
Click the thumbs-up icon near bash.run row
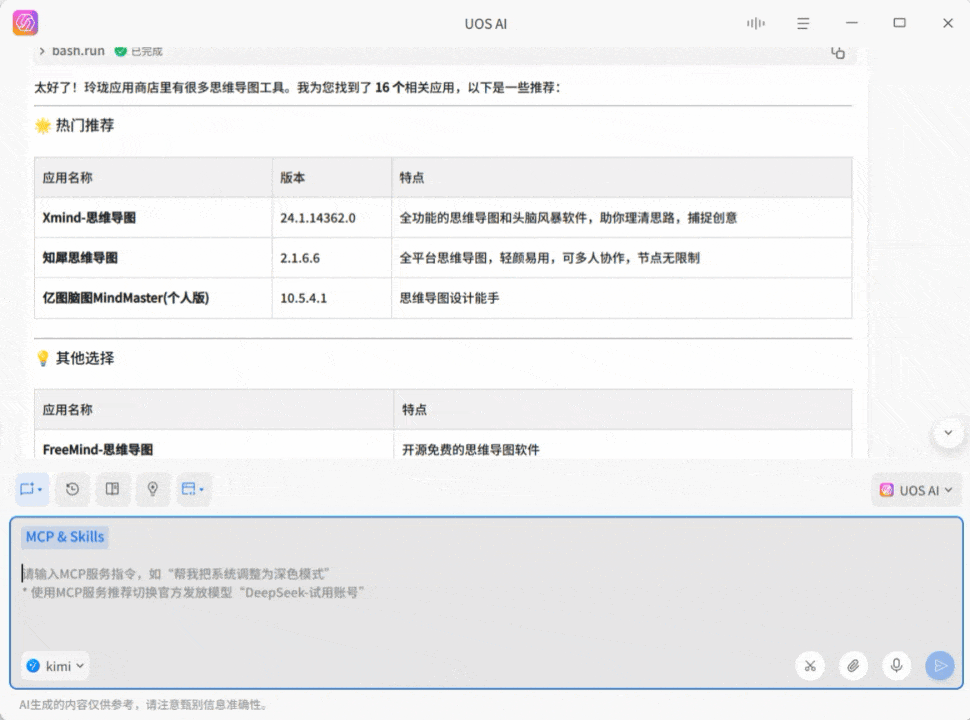tap(838, 52)
